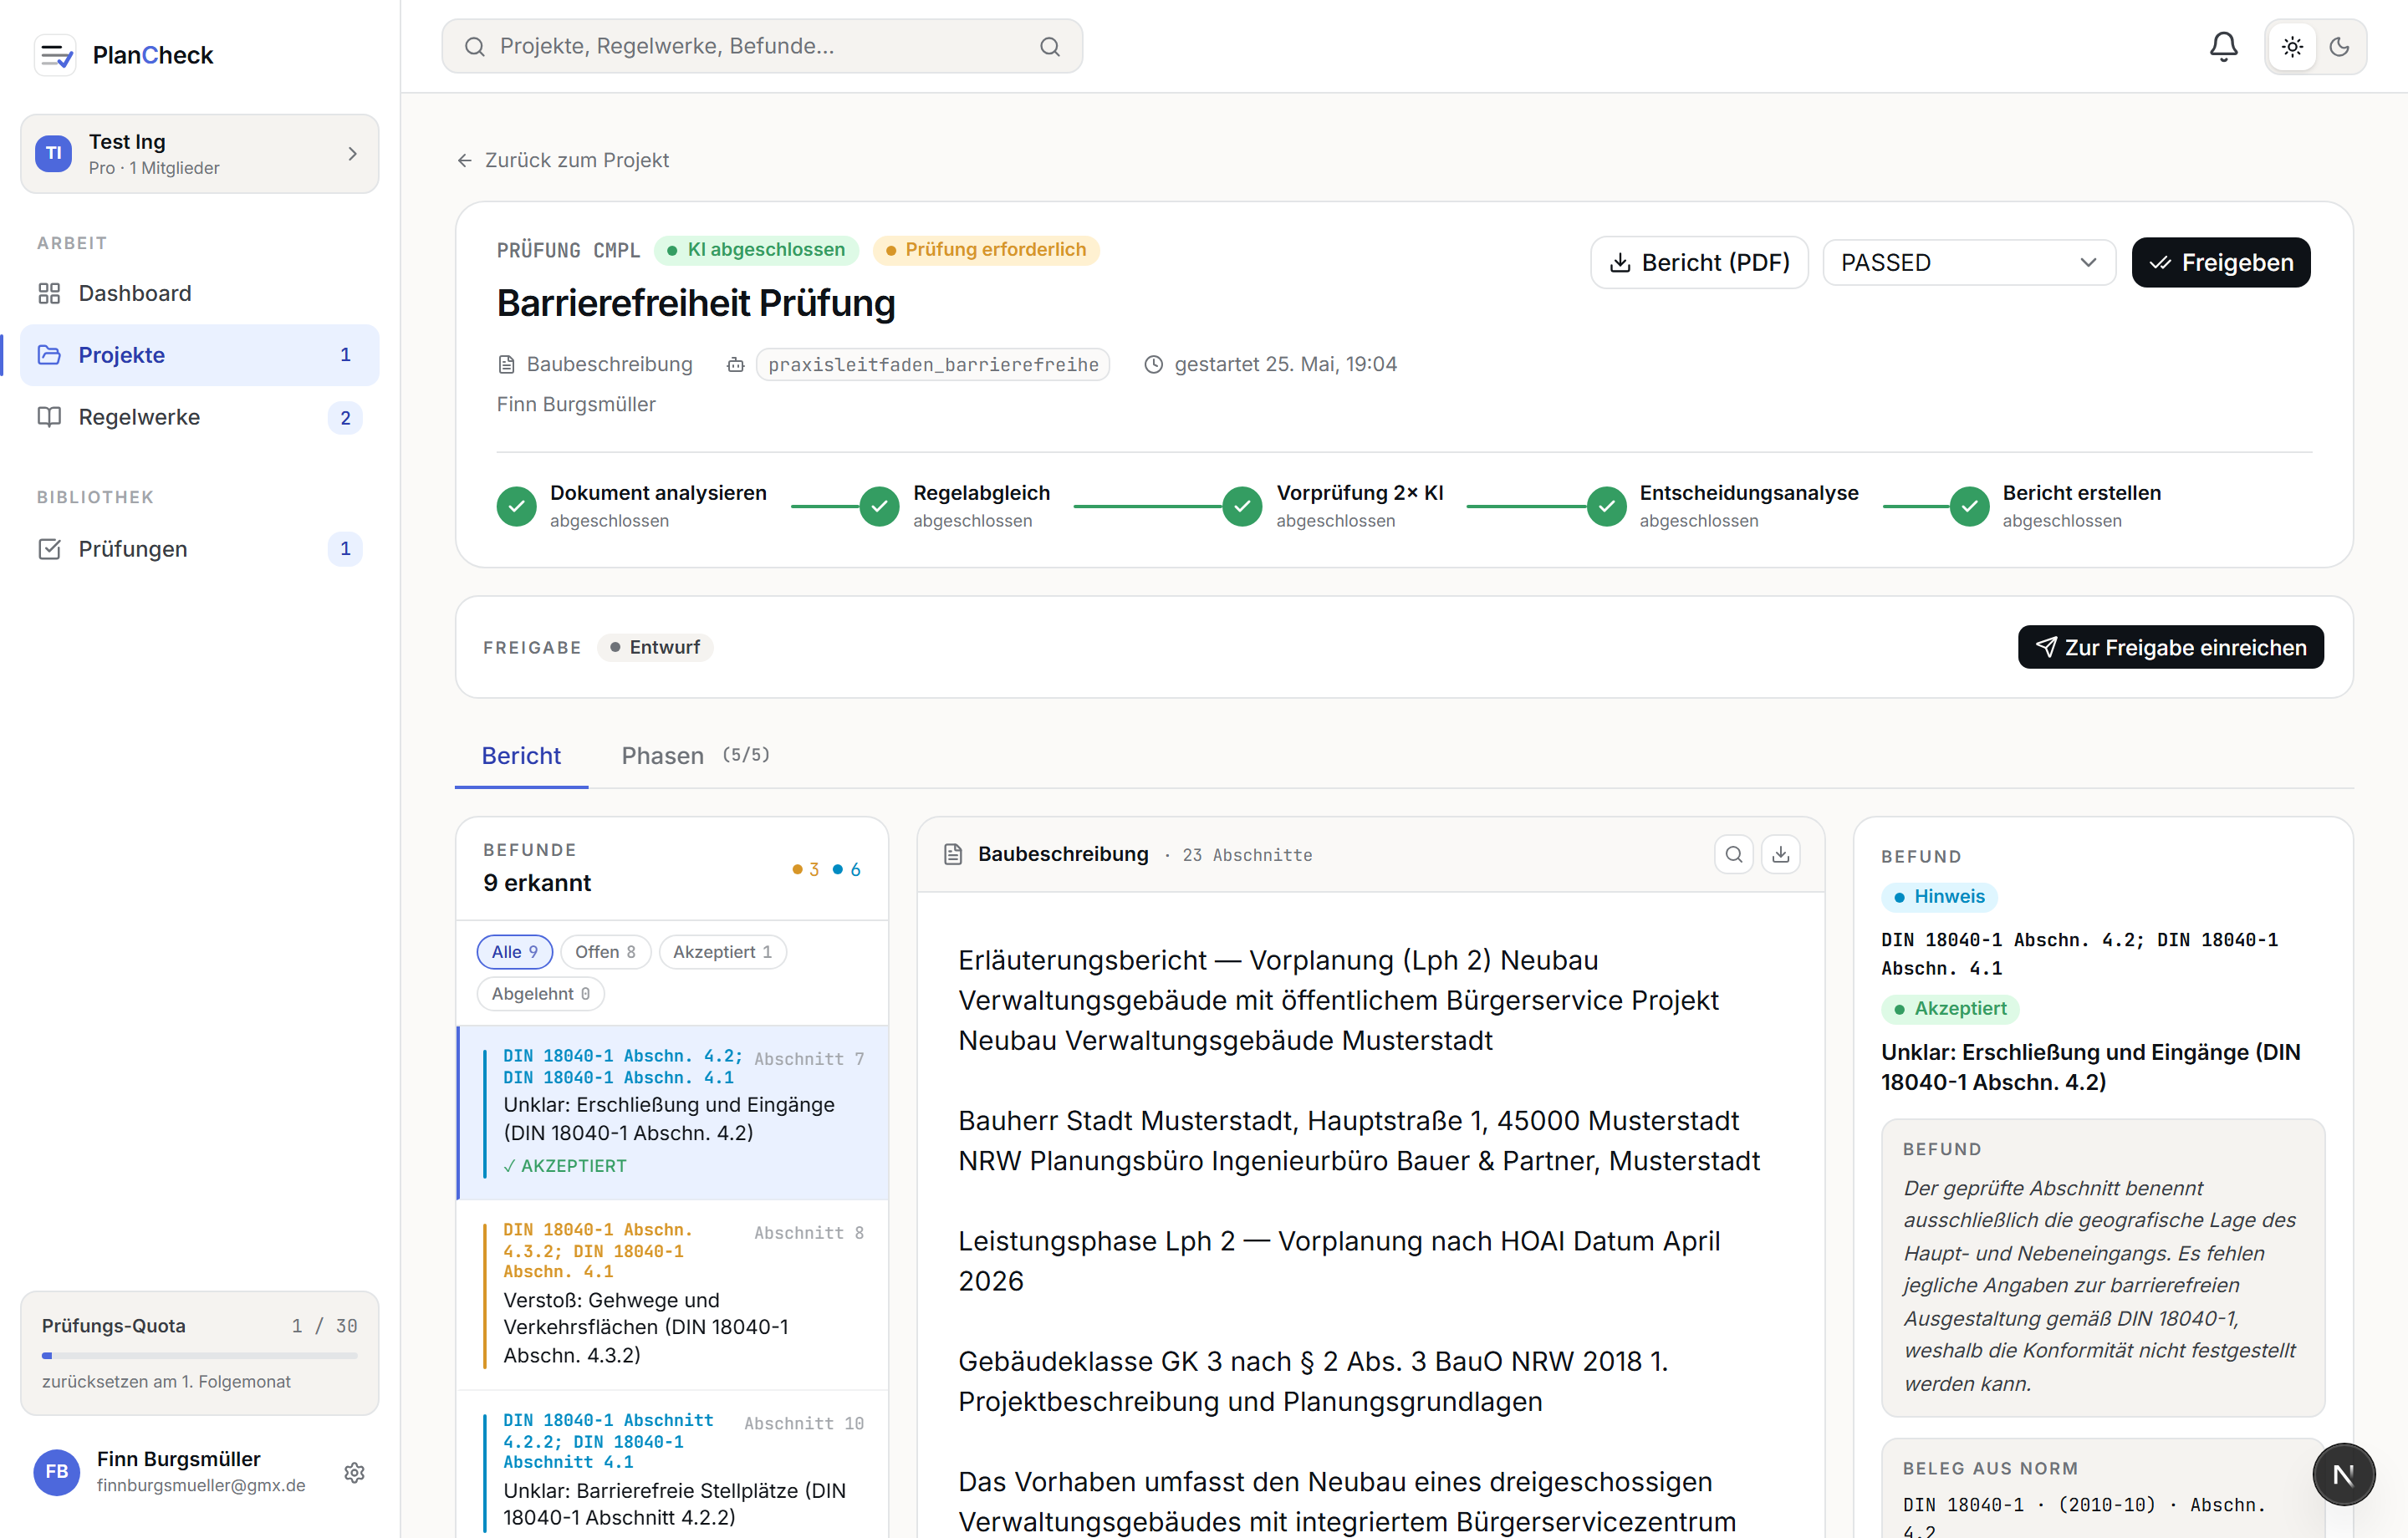2408x1538 pixels.
Task: Open the PASSED status dropdown
Action: point(1968,262)
